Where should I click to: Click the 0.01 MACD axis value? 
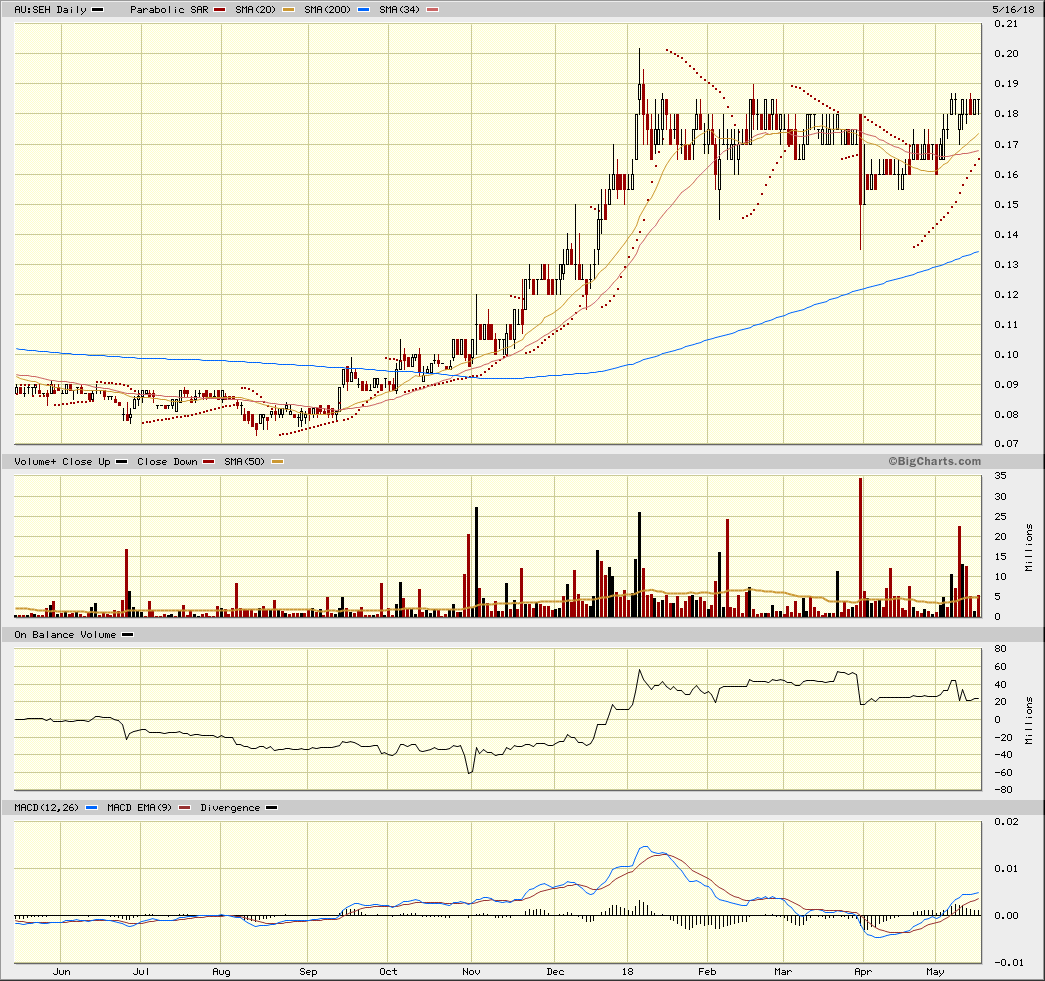1006,869
